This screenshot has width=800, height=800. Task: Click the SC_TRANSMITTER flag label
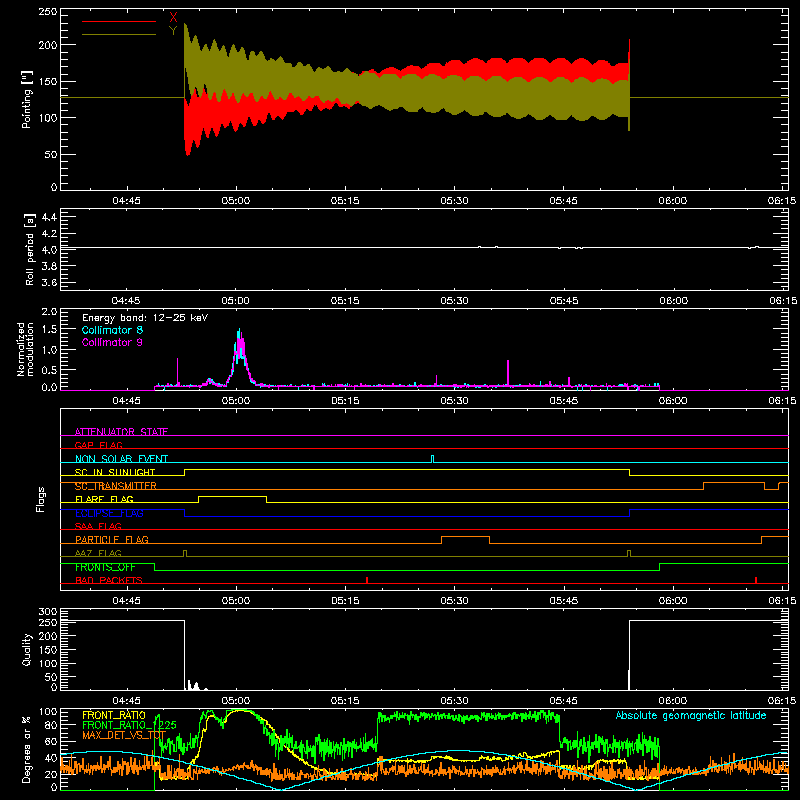click(116, 486)
